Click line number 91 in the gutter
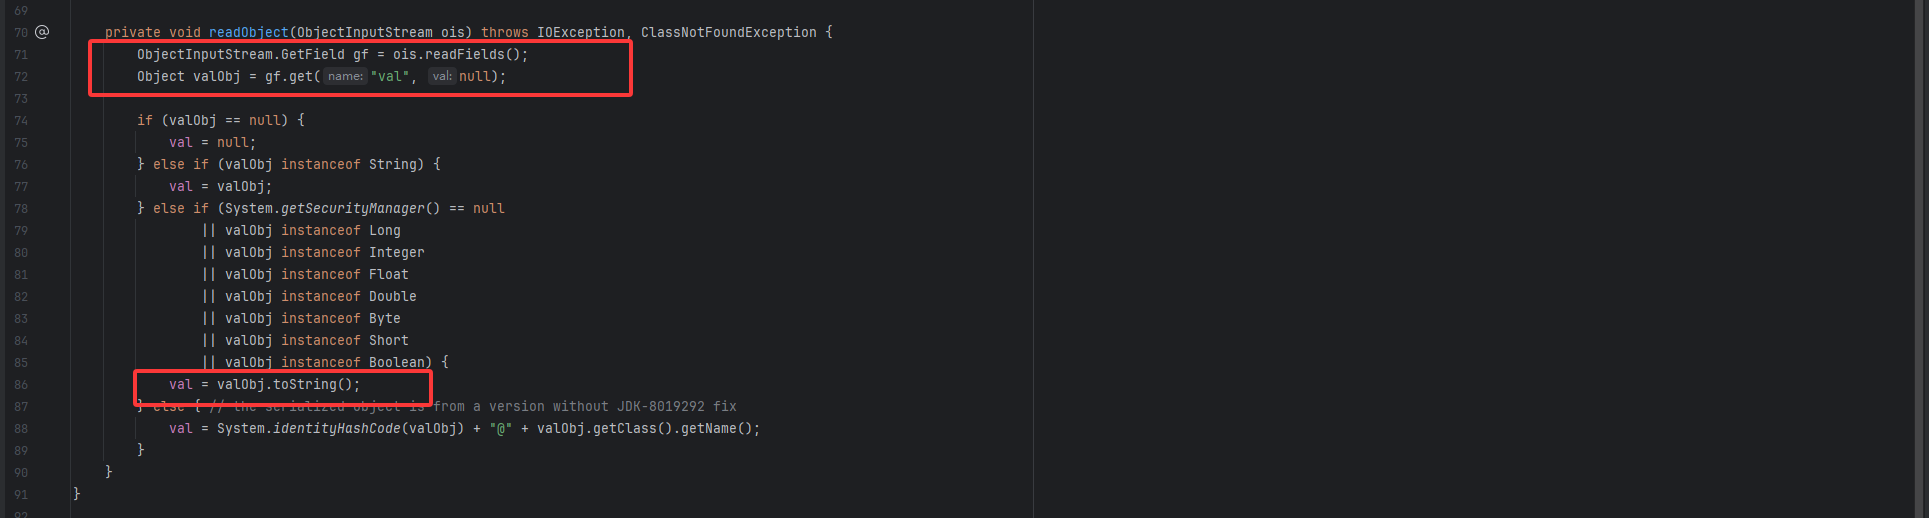Screen dimensions: 1929x518 21,494
